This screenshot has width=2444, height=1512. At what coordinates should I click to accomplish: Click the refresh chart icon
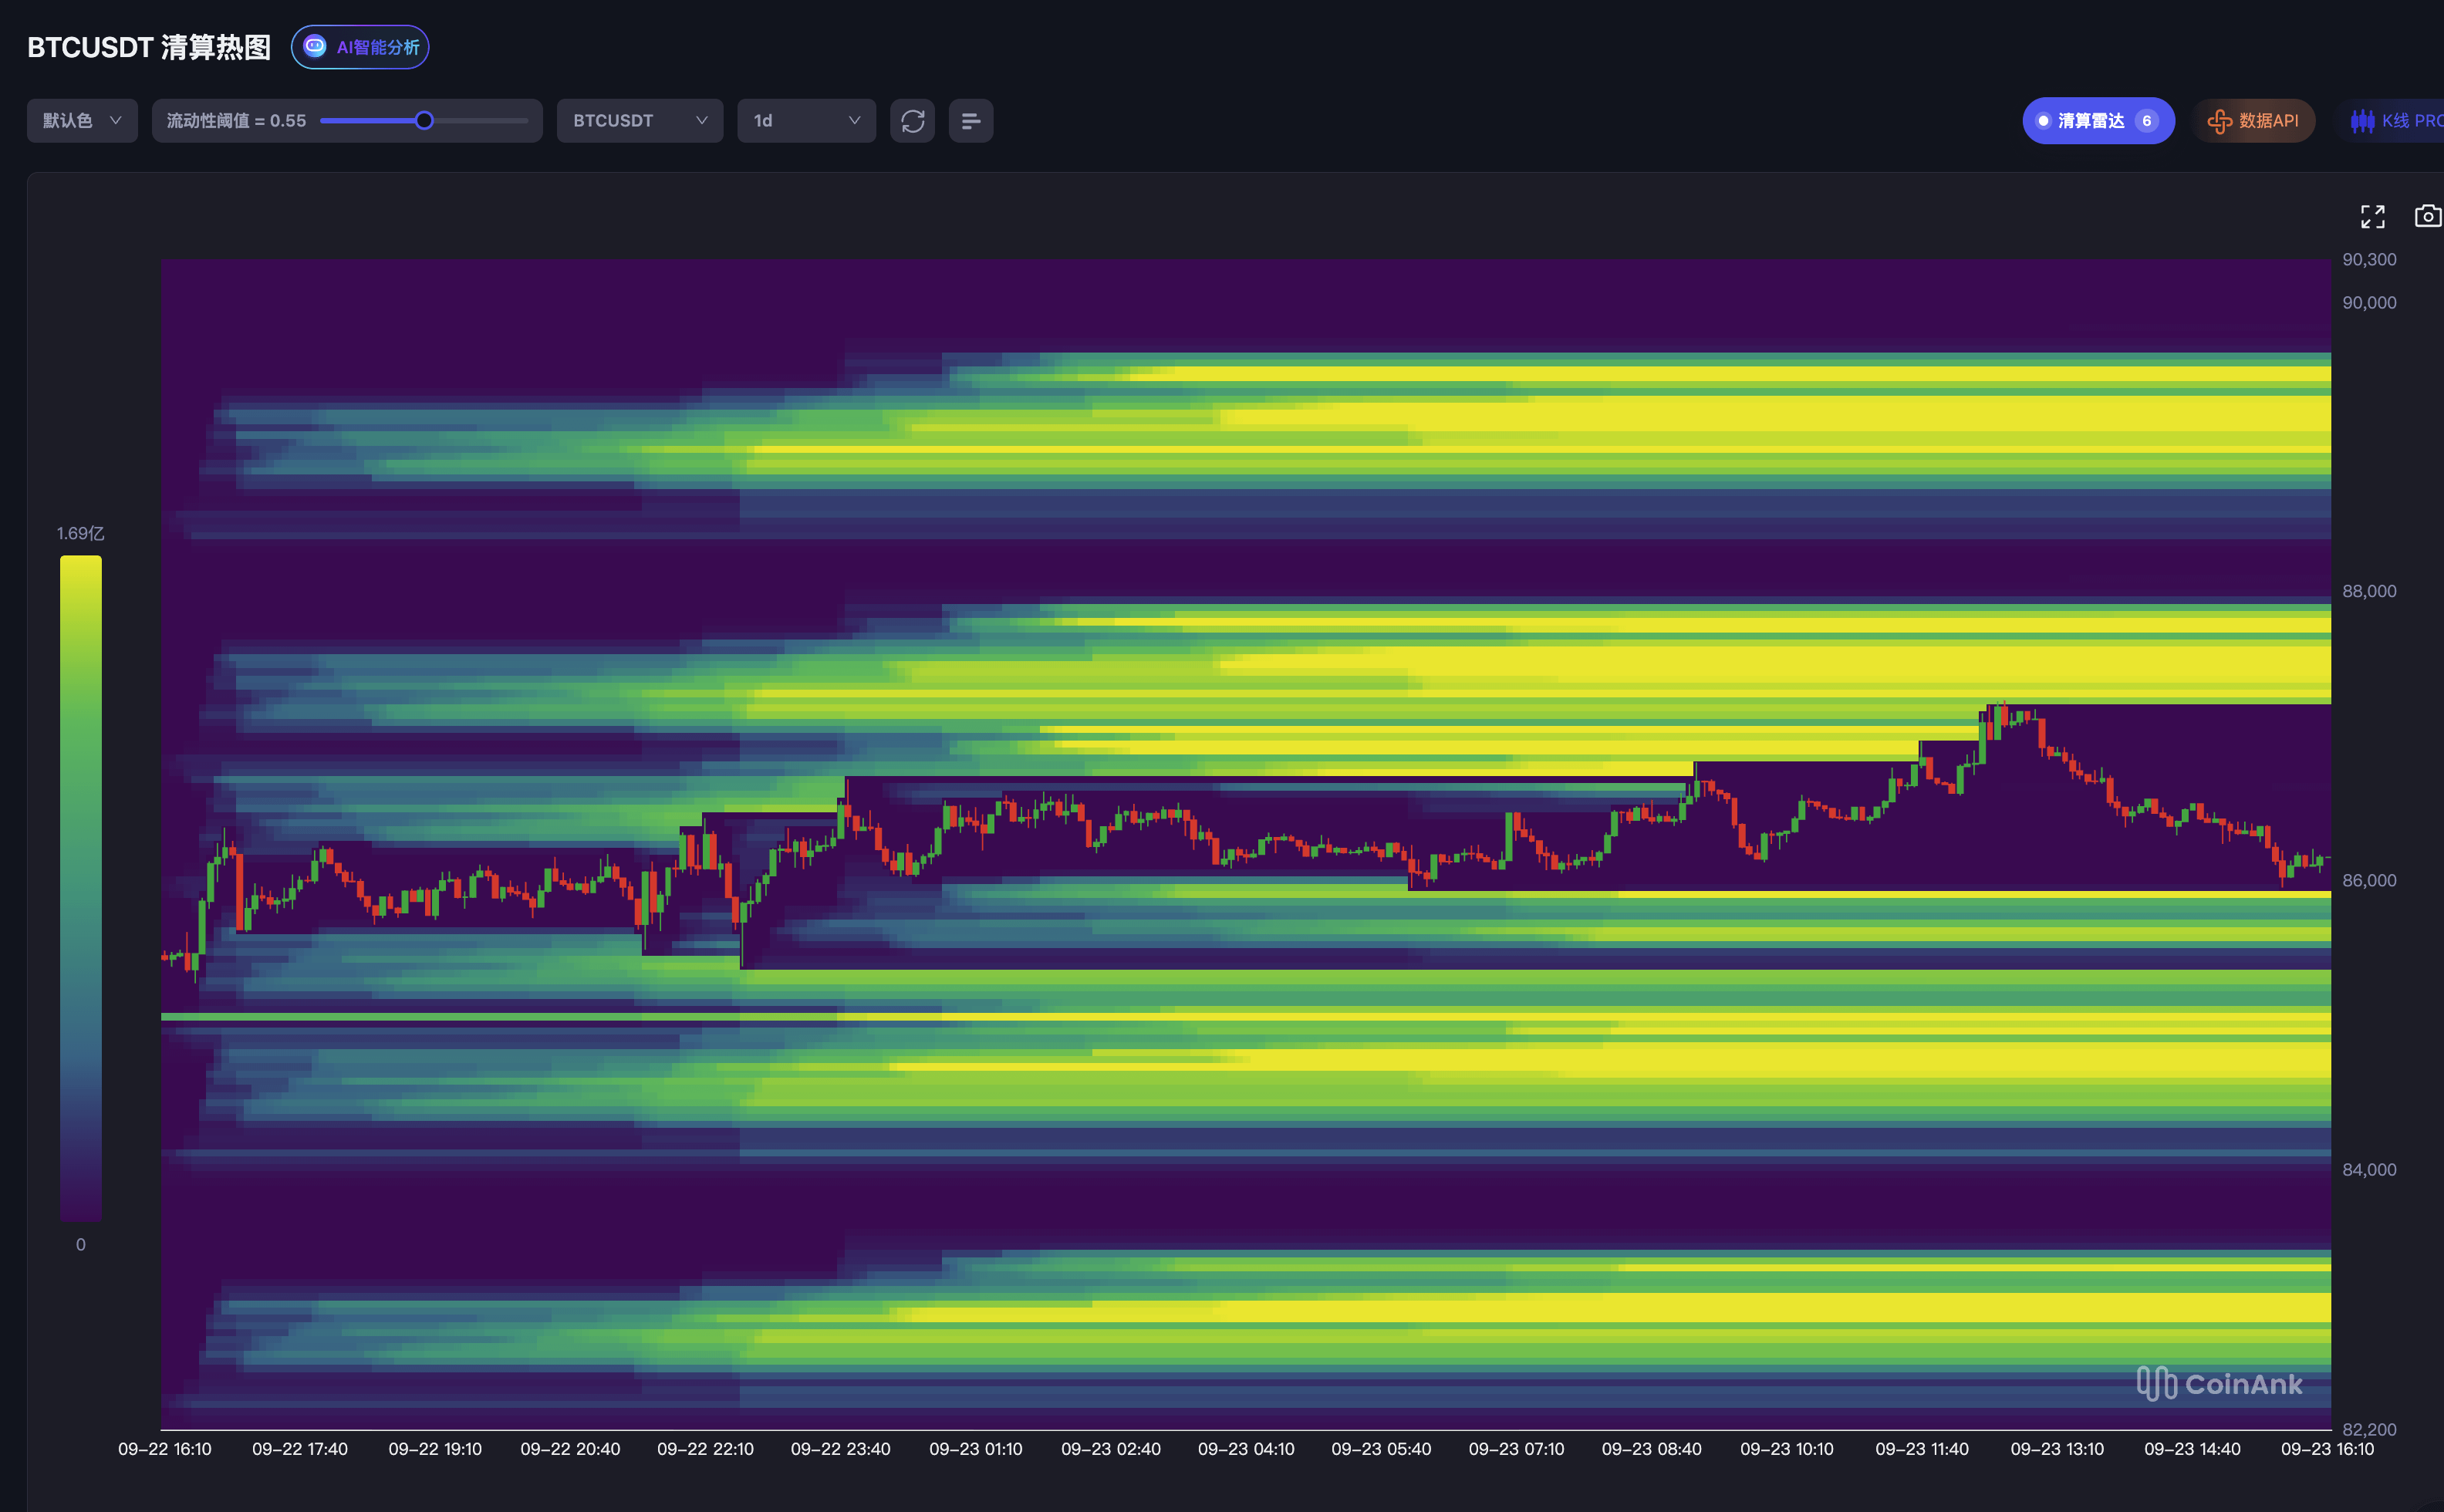coord(912,121)
